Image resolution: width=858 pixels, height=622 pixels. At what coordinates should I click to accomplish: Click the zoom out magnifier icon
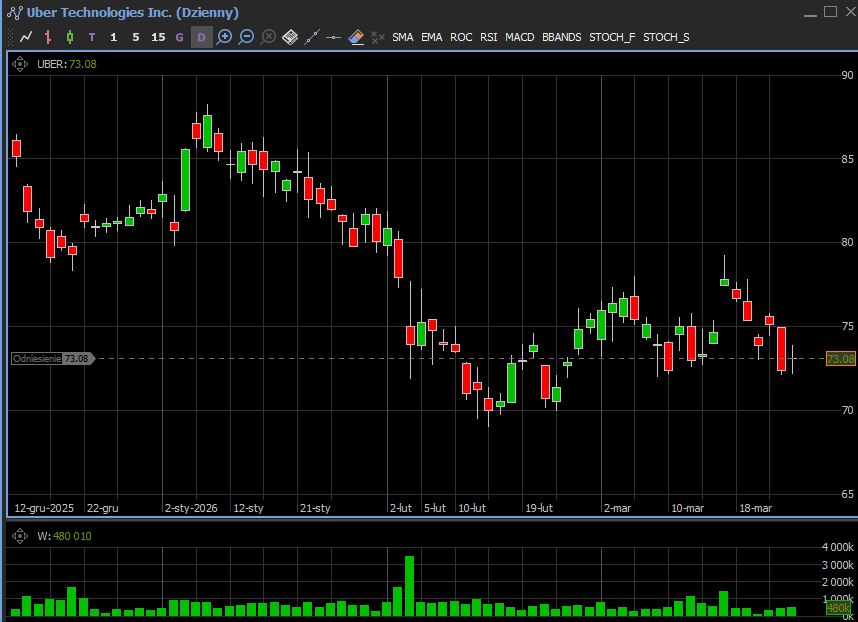pyautogui.click(x=246, y=37)
